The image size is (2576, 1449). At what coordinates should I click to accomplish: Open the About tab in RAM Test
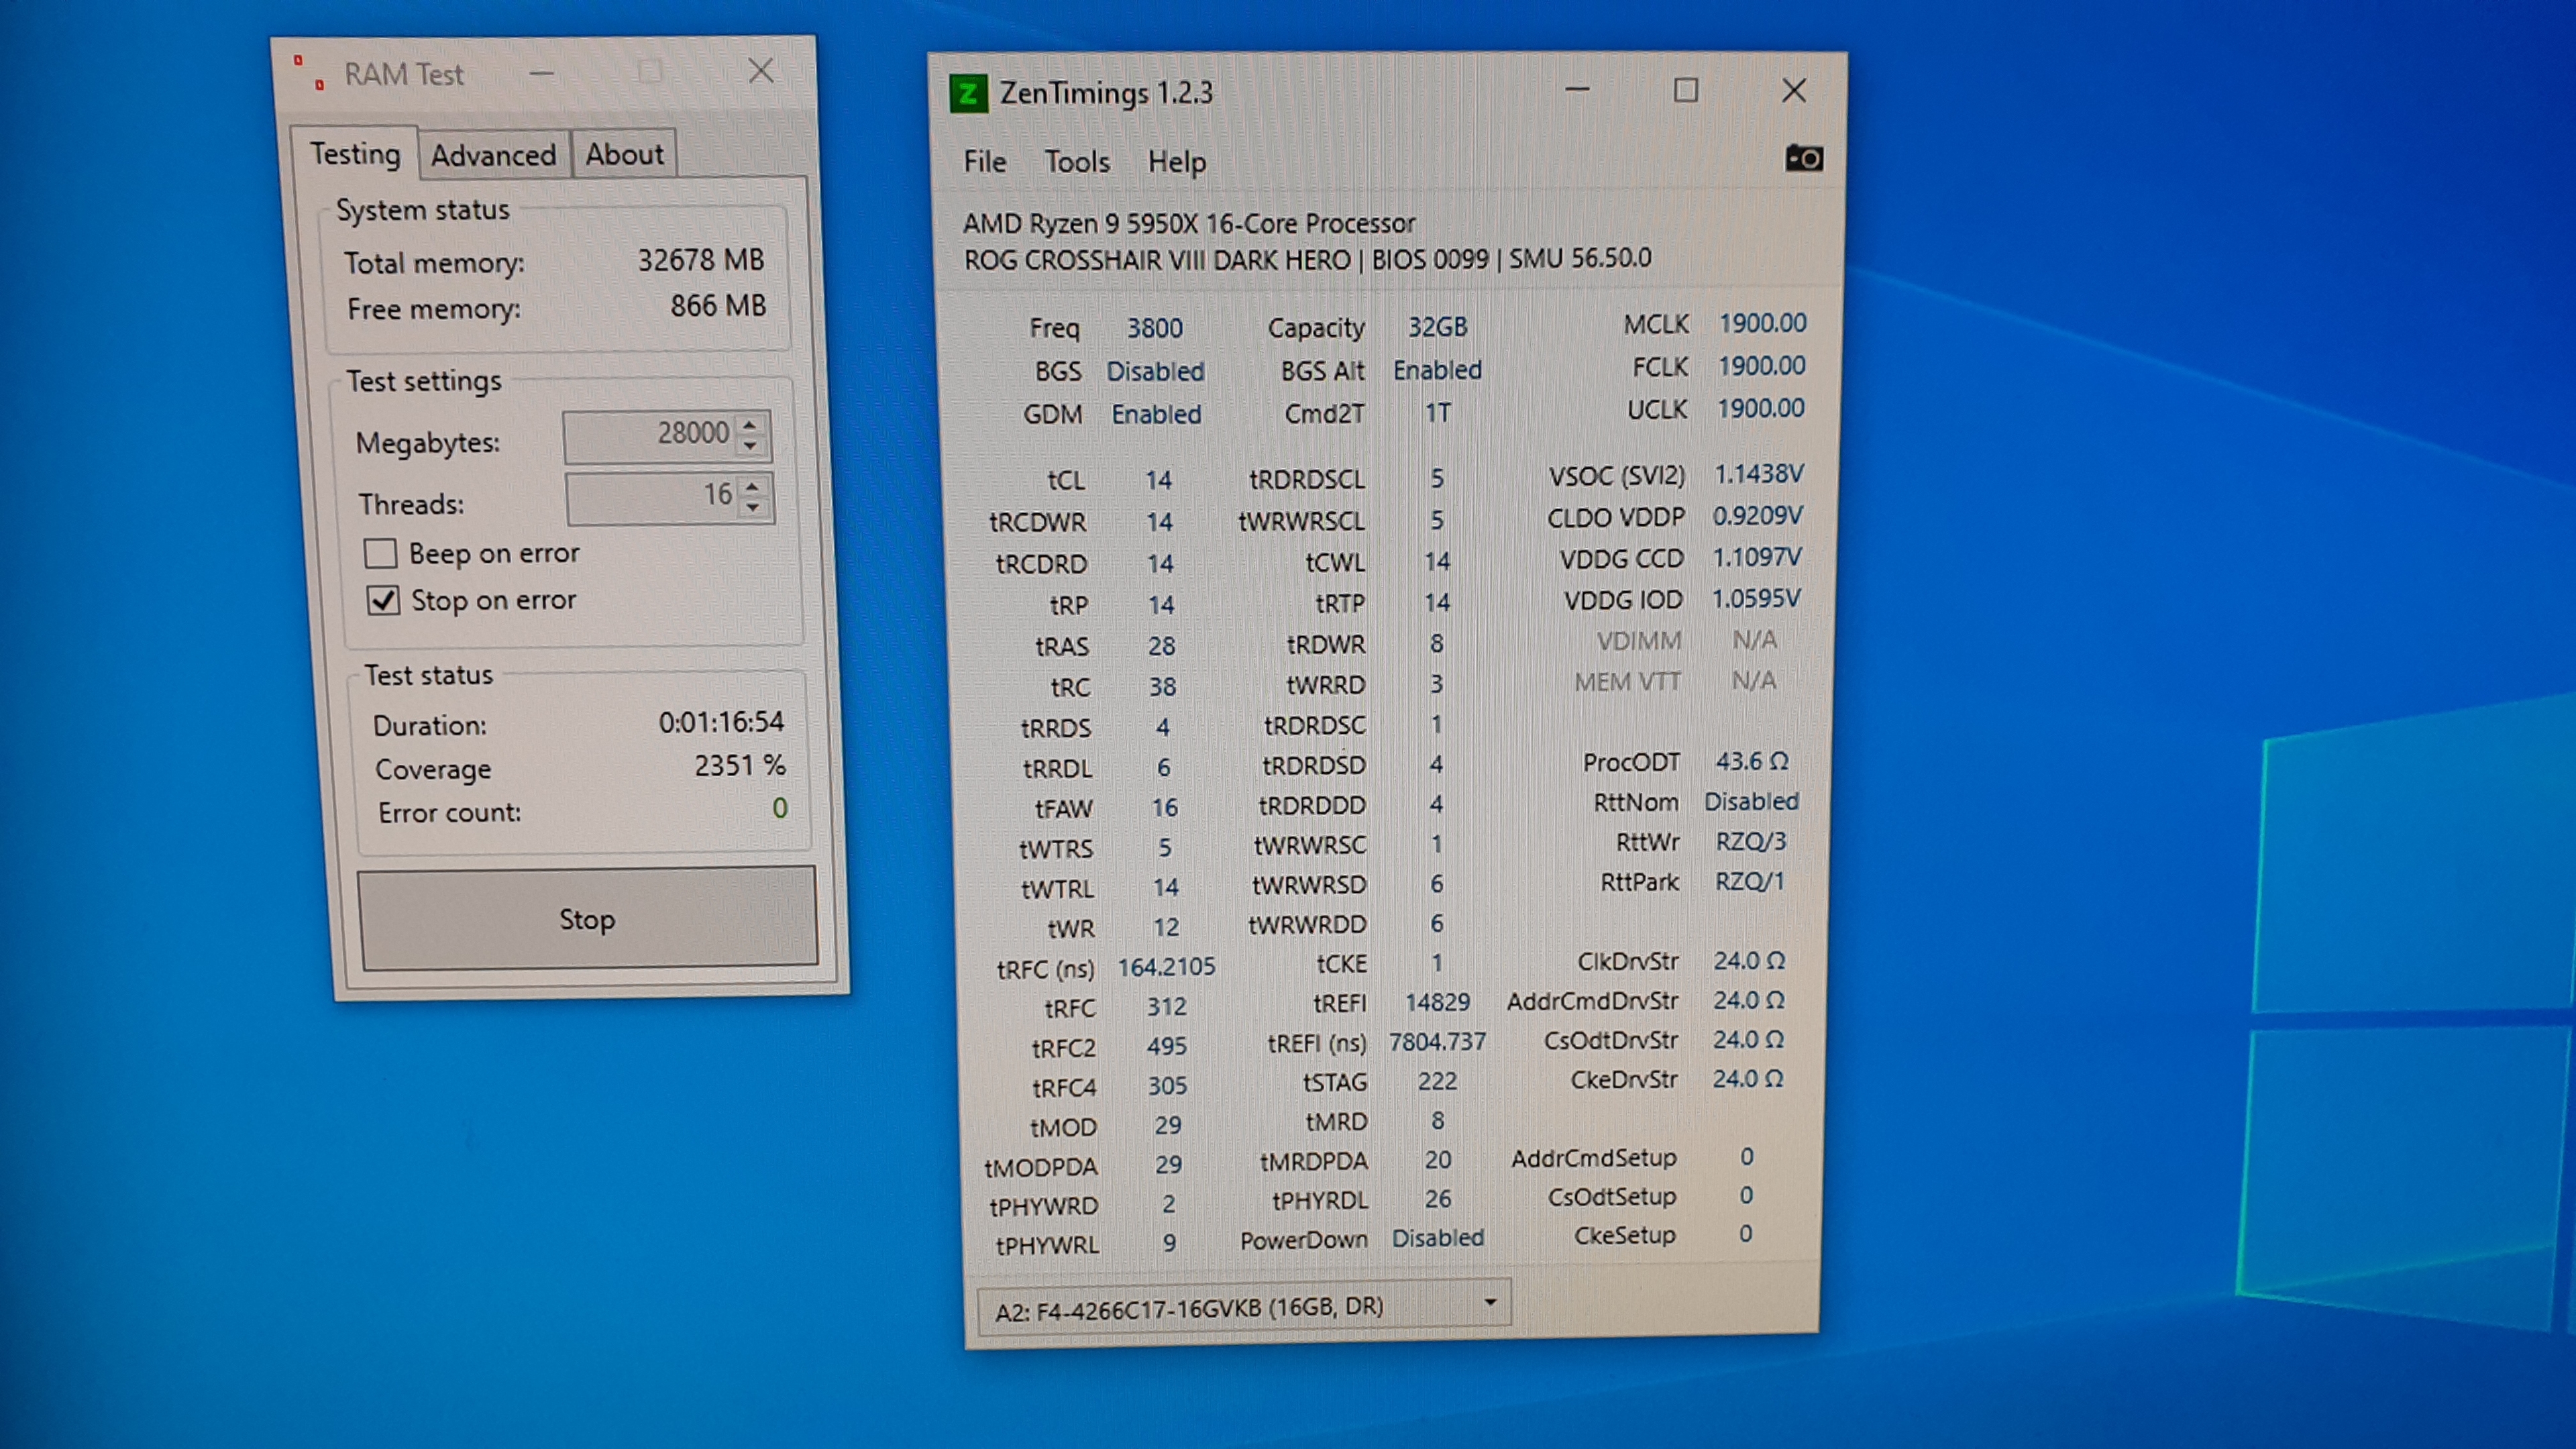(624, 154)
